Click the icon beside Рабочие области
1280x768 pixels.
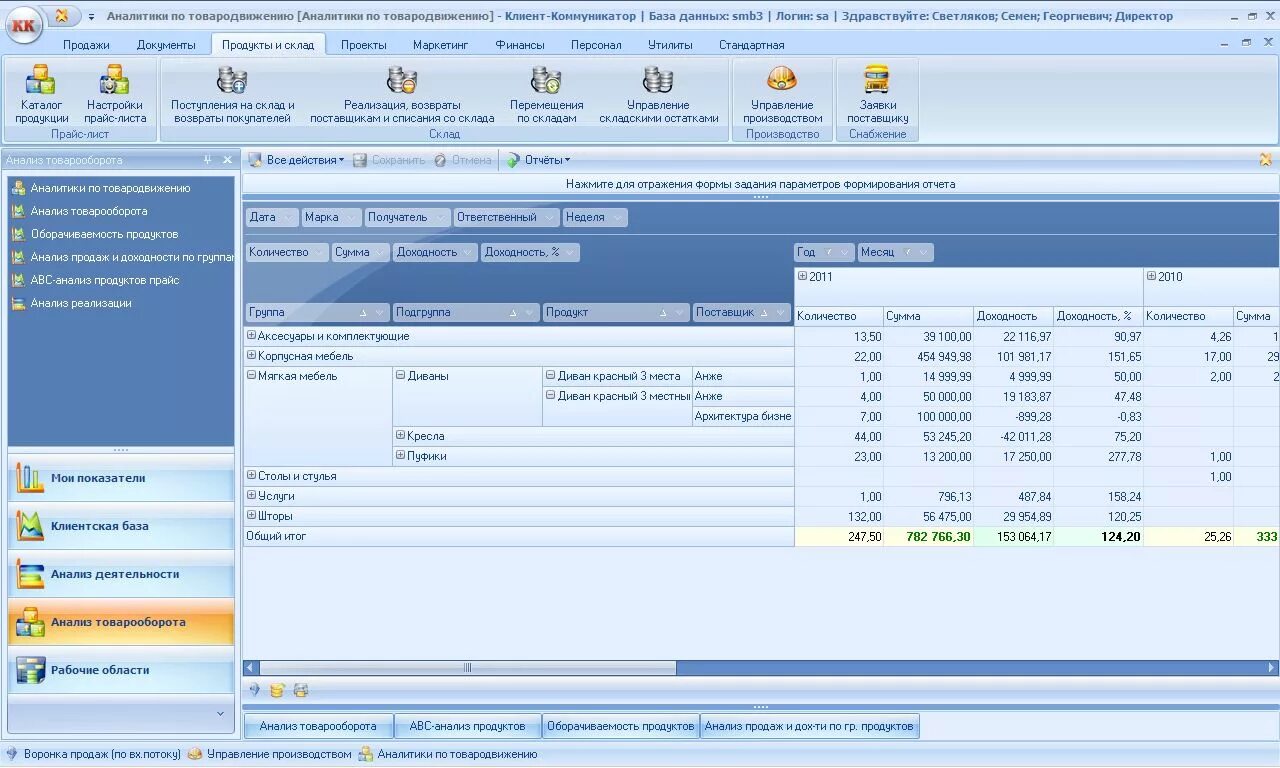pyautogui.click(x=29, y=670)
